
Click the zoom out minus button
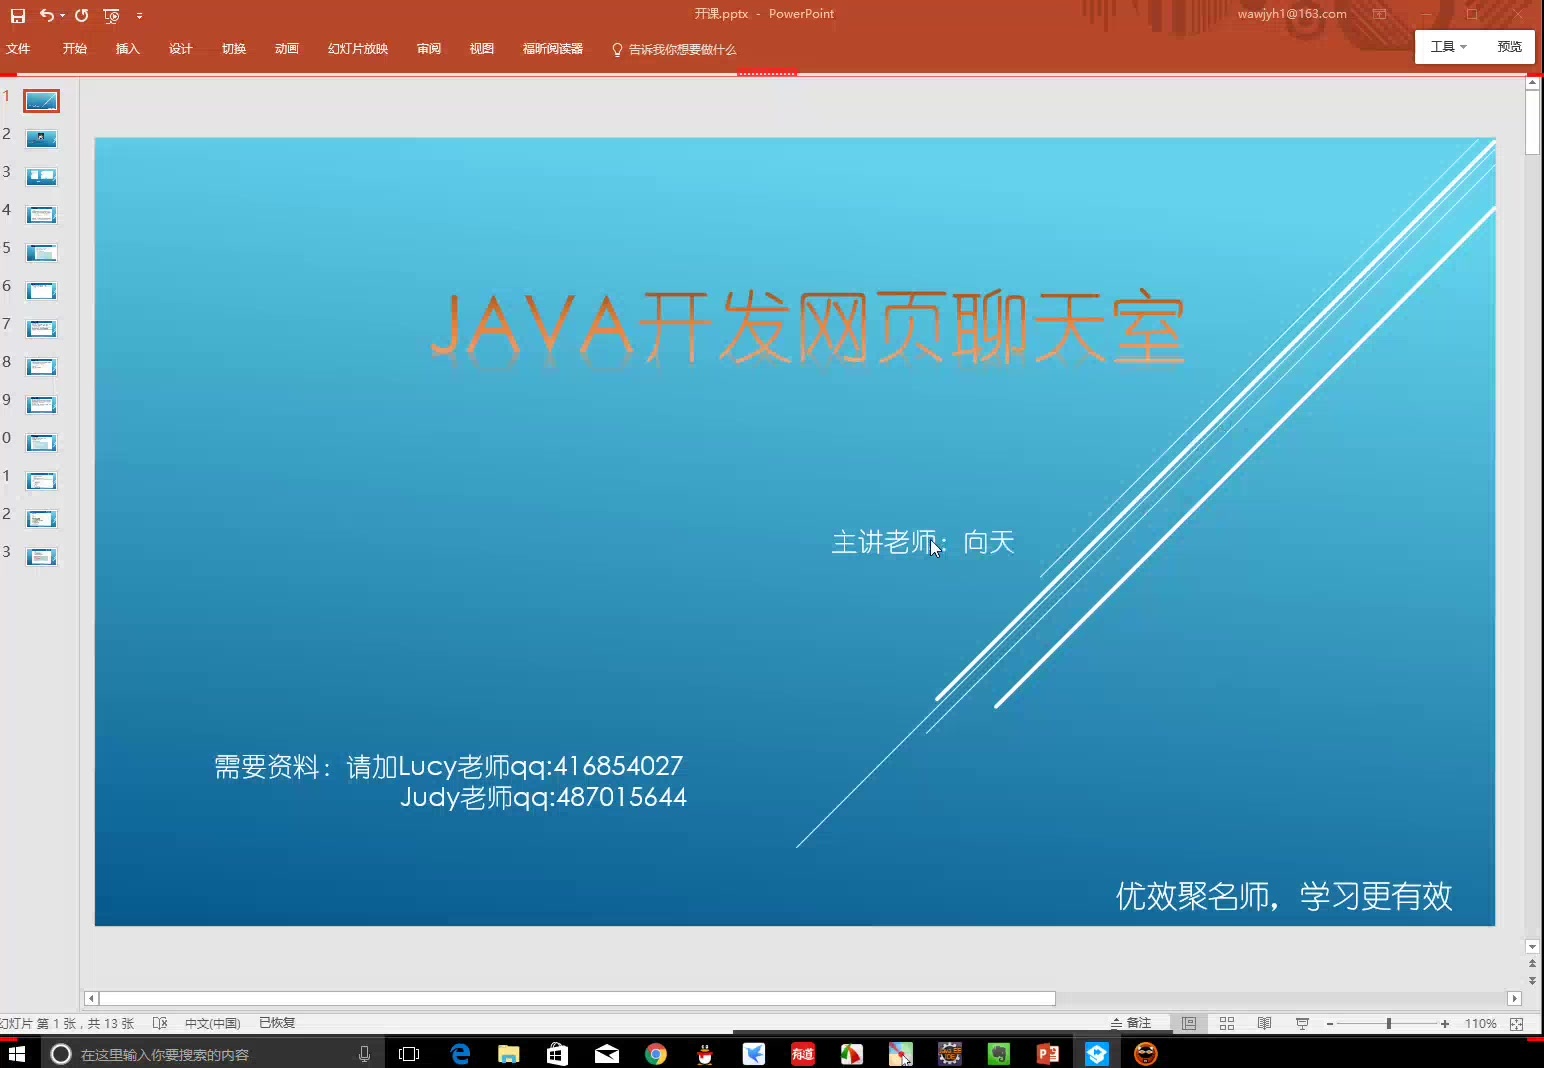tap(1330, 1024)
